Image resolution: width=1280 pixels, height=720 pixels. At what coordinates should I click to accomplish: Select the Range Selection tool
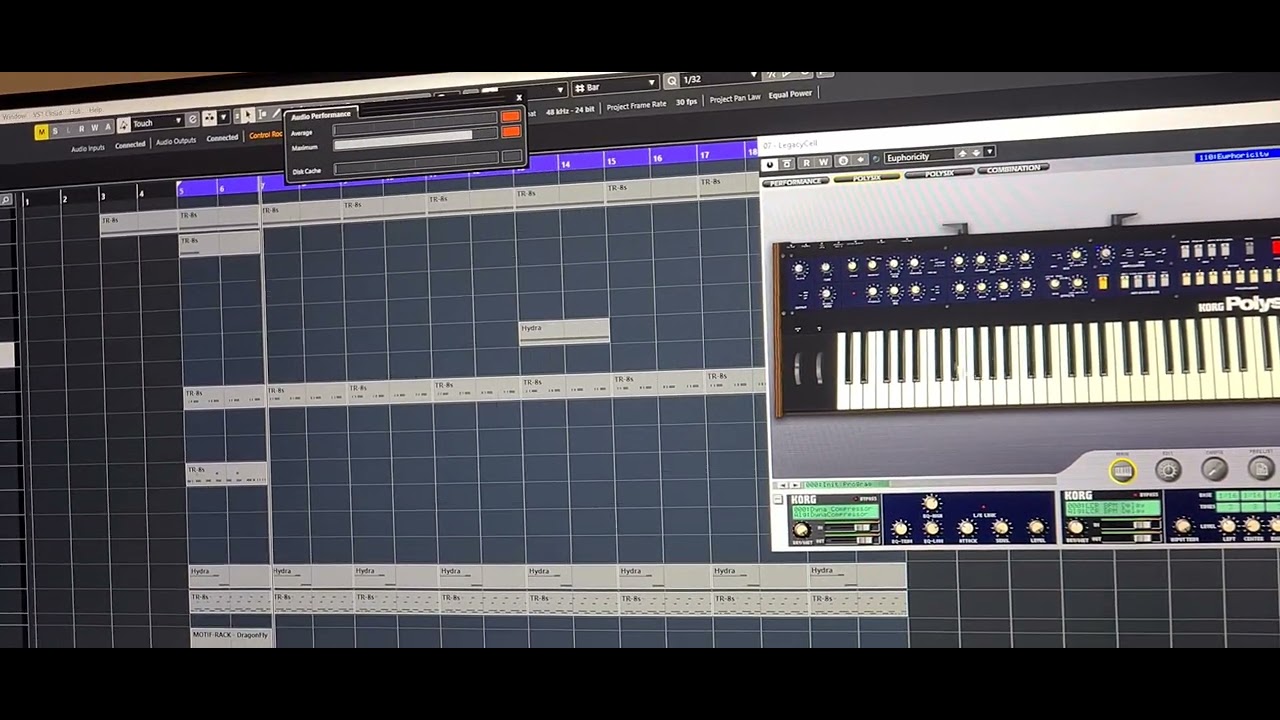pyautogui.click(x=262, y=115)
